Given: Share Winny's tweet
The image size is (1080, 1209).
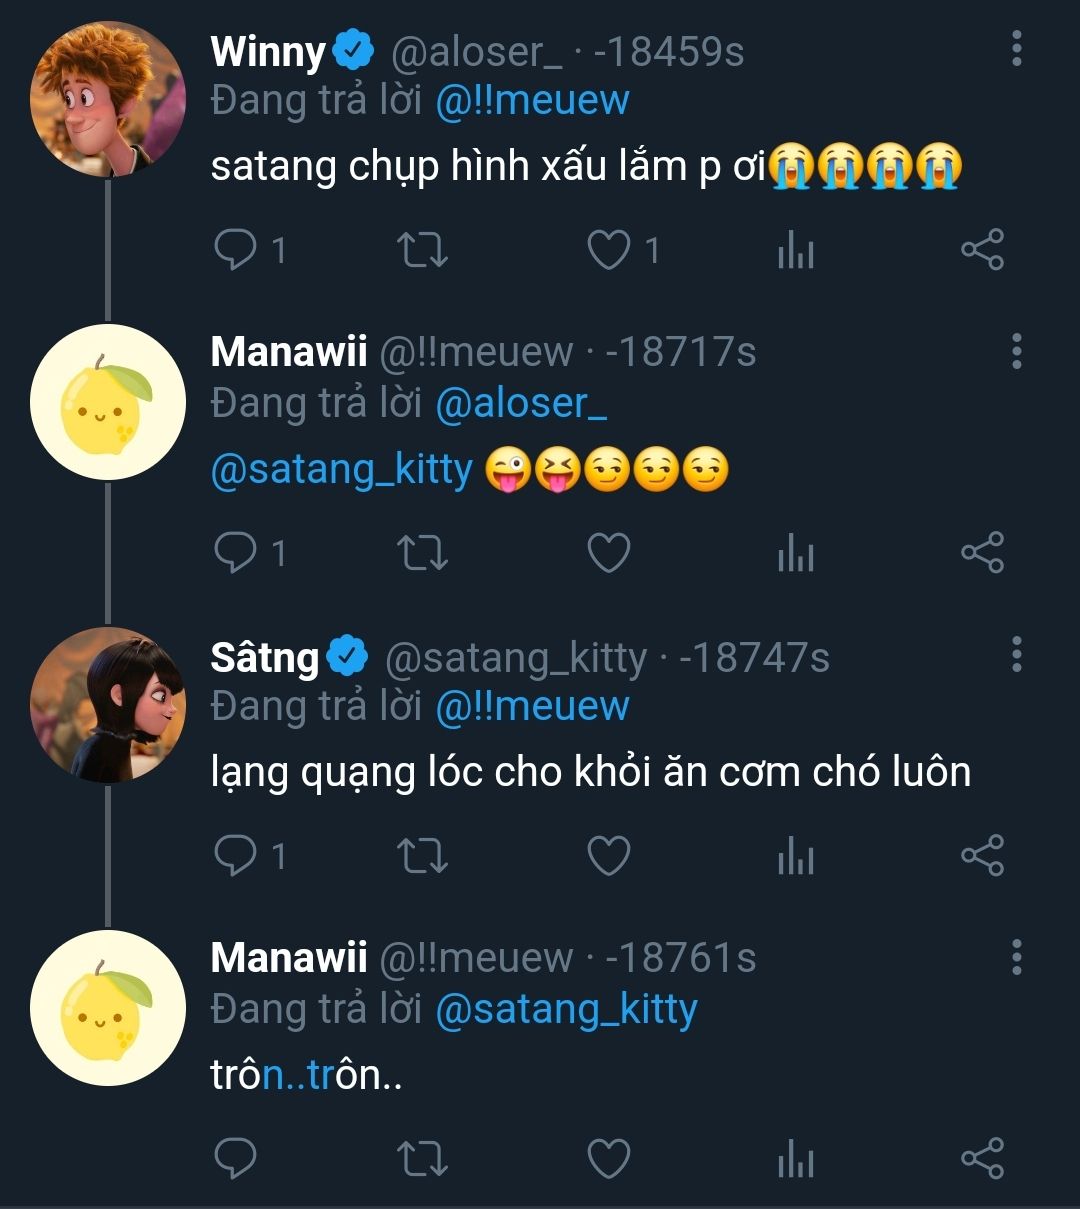Looking at the screenshot, I should coord(982,250).
